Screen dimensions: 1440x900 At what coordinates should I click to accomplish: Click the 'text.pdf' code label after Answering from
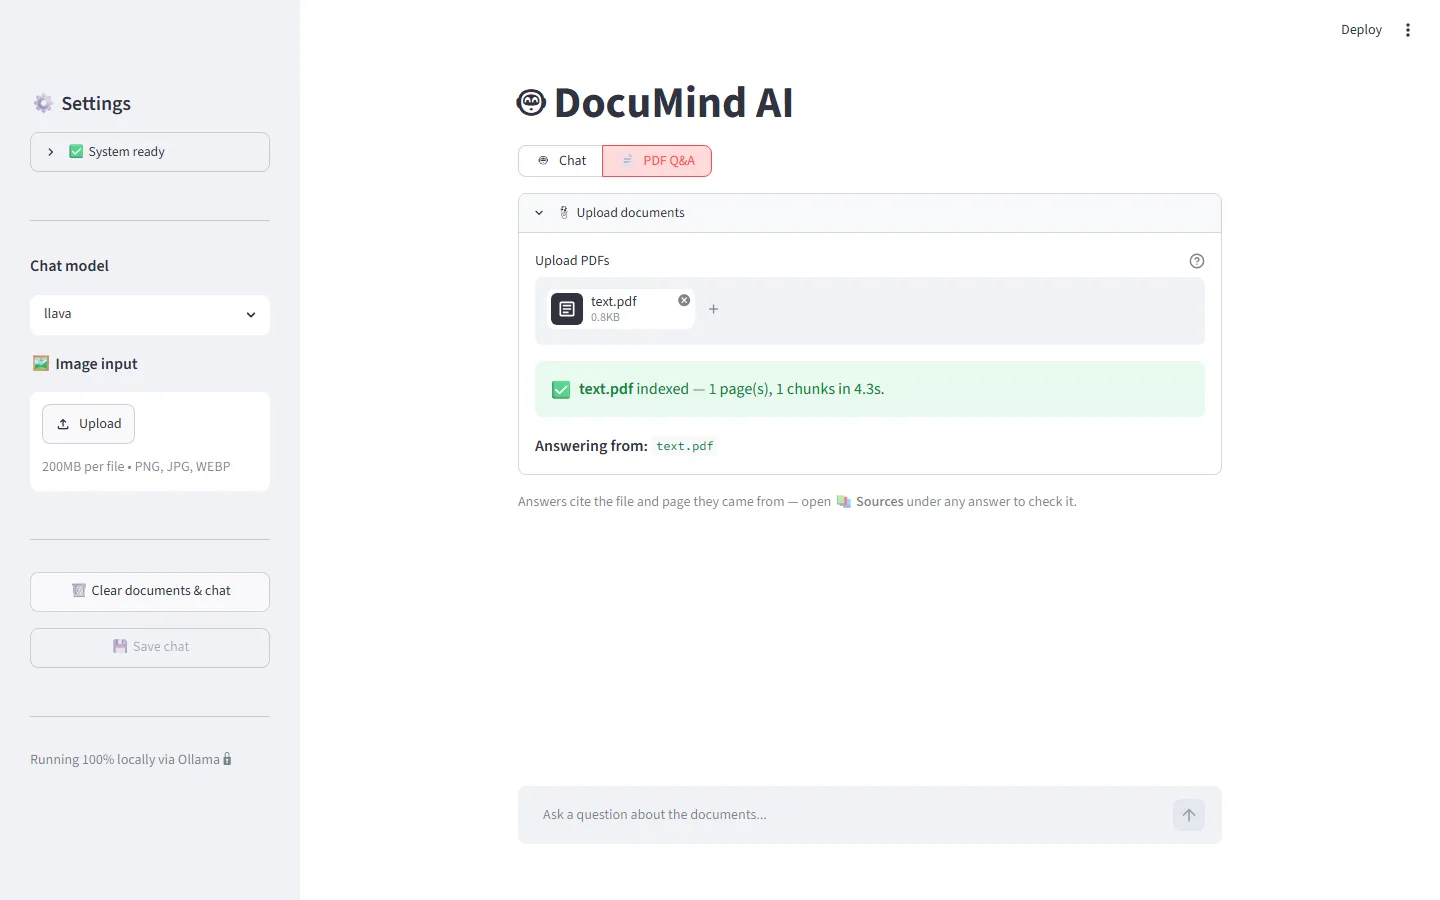click(685, 446)
